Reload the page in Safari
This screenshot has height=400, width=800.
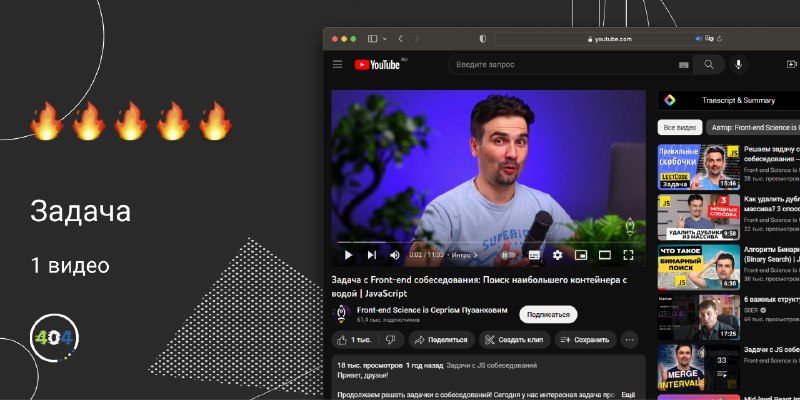pyautogui.click(x=719, y=39)
